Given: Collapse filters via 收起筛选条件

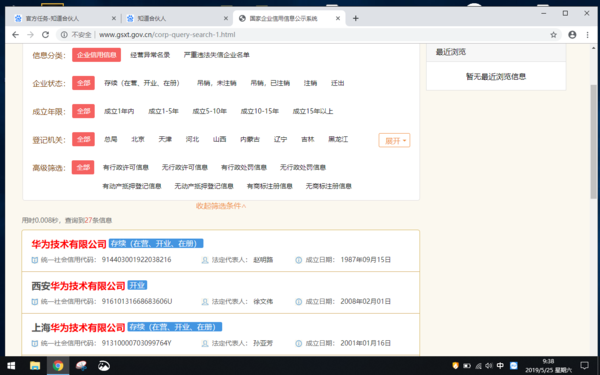Looking at the screenshot, I should point(221,206).
